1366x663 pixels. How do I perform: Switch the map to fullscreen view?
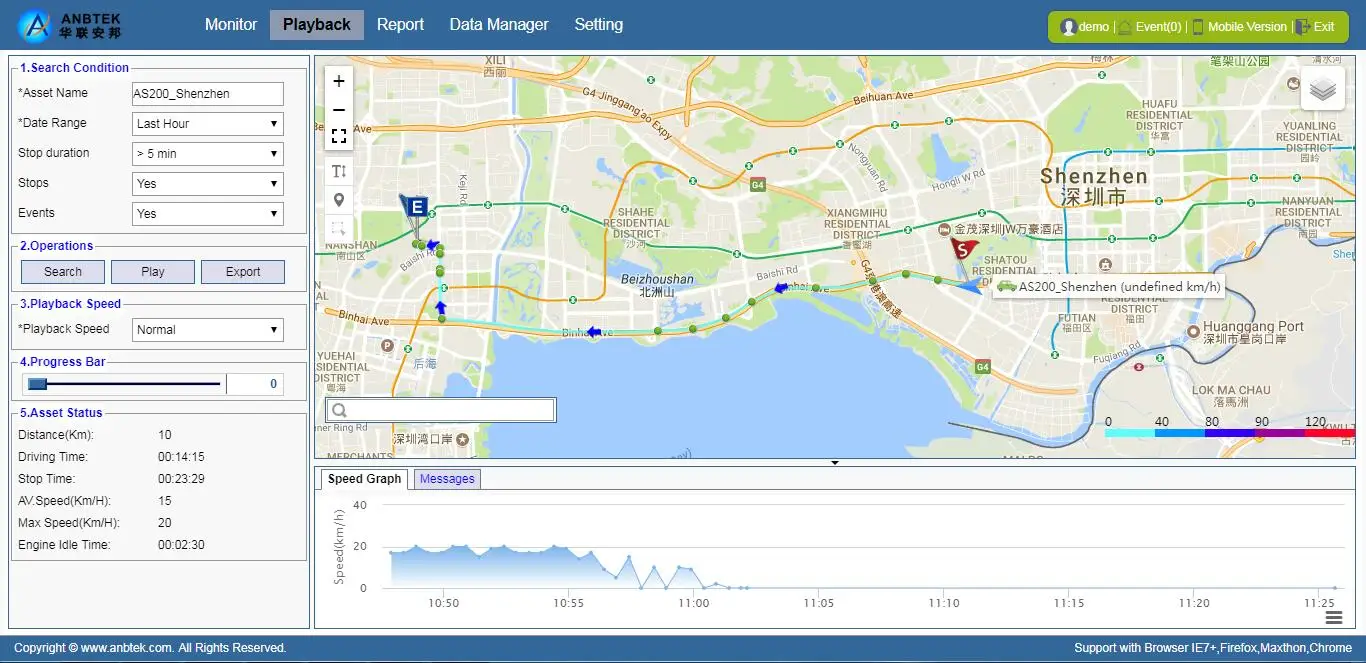click(338, 136)
